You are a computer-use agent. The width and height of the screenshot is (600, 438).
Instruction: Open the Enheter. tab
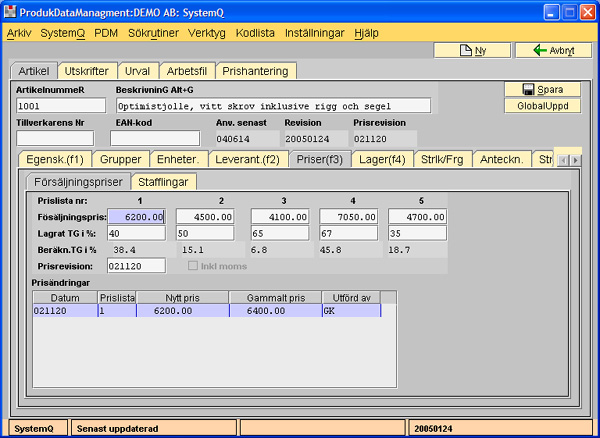178,159
